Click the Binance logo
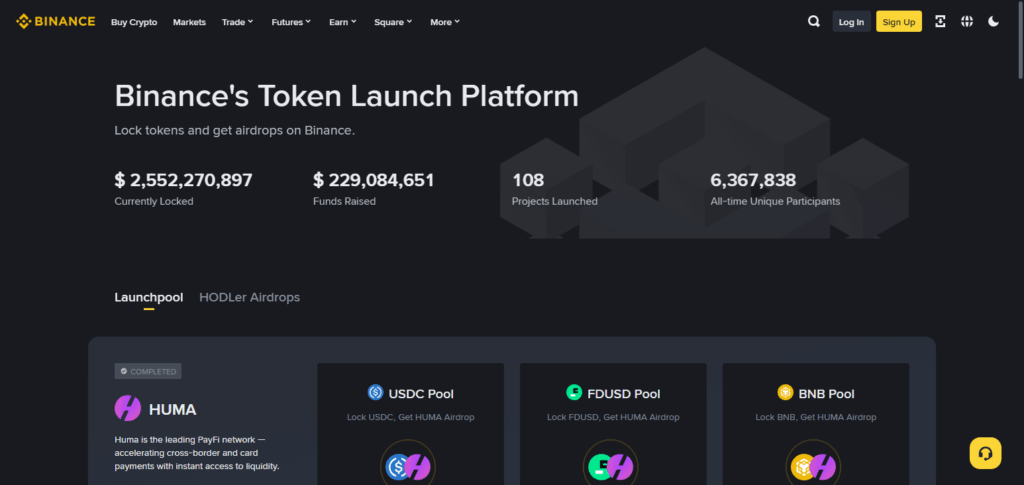This screenshot has height=485, width=1024. pos(56,22)
